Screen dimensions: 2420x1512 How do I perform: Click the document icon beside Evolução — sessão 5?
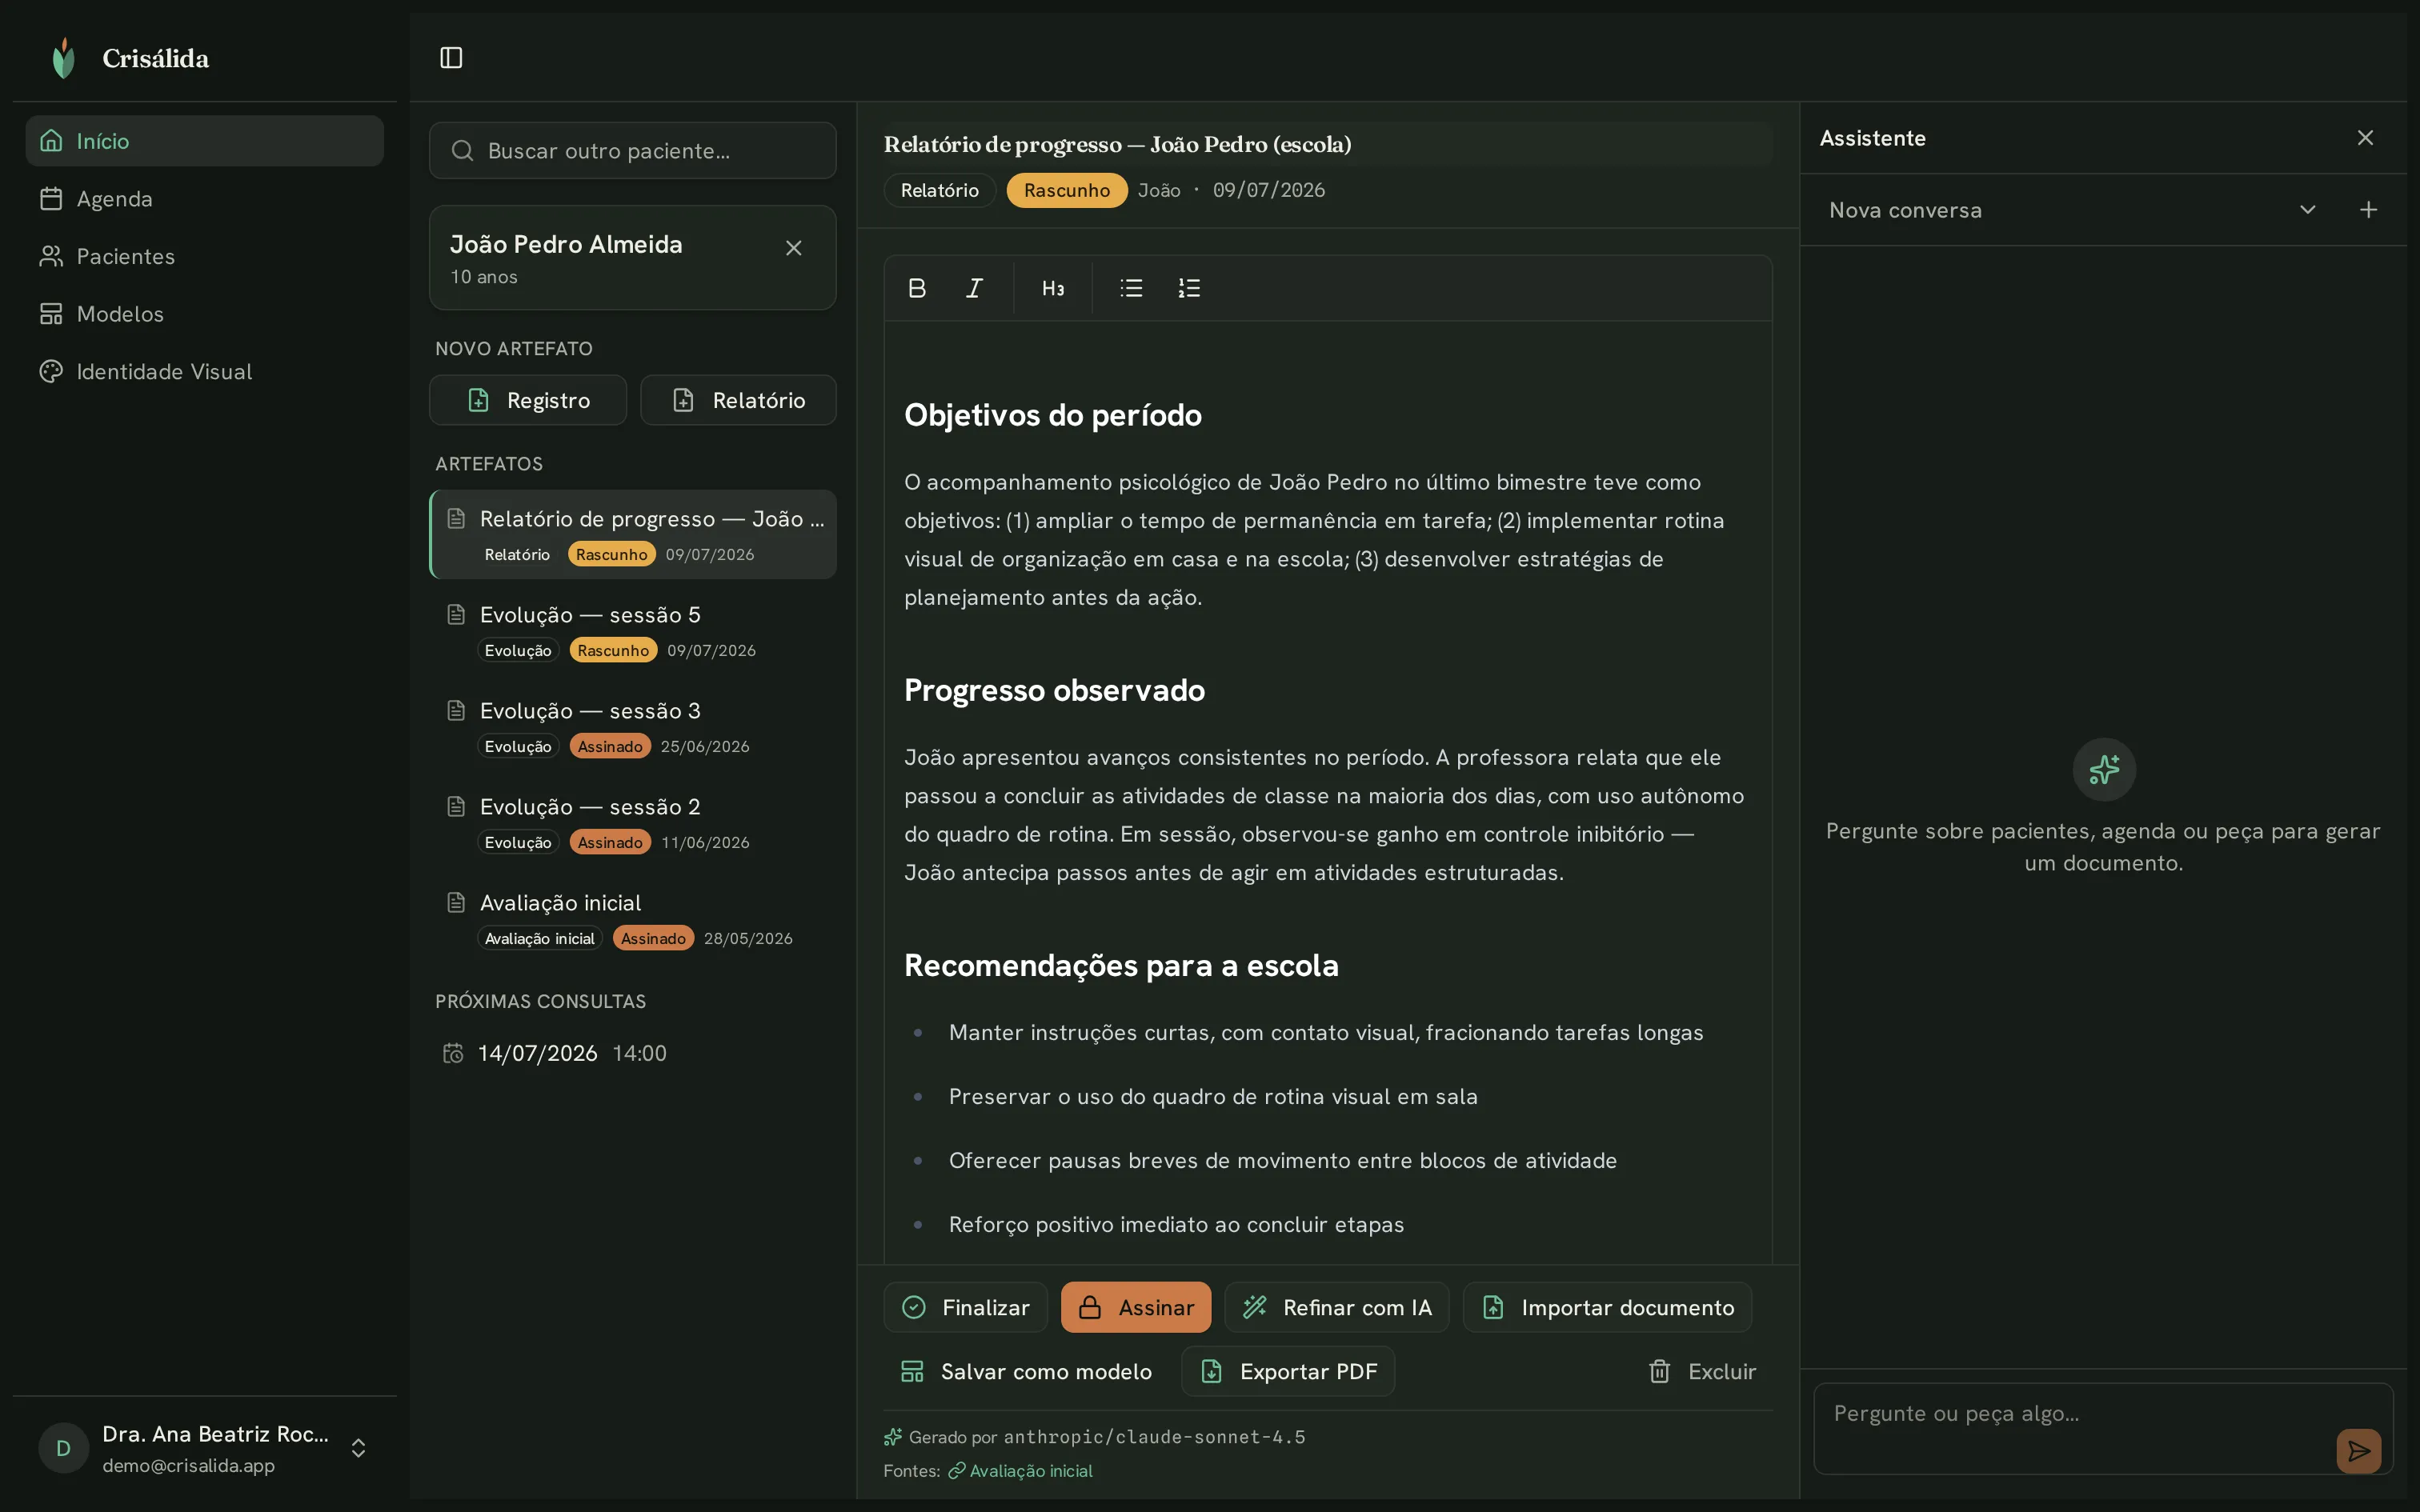(456, 614)
